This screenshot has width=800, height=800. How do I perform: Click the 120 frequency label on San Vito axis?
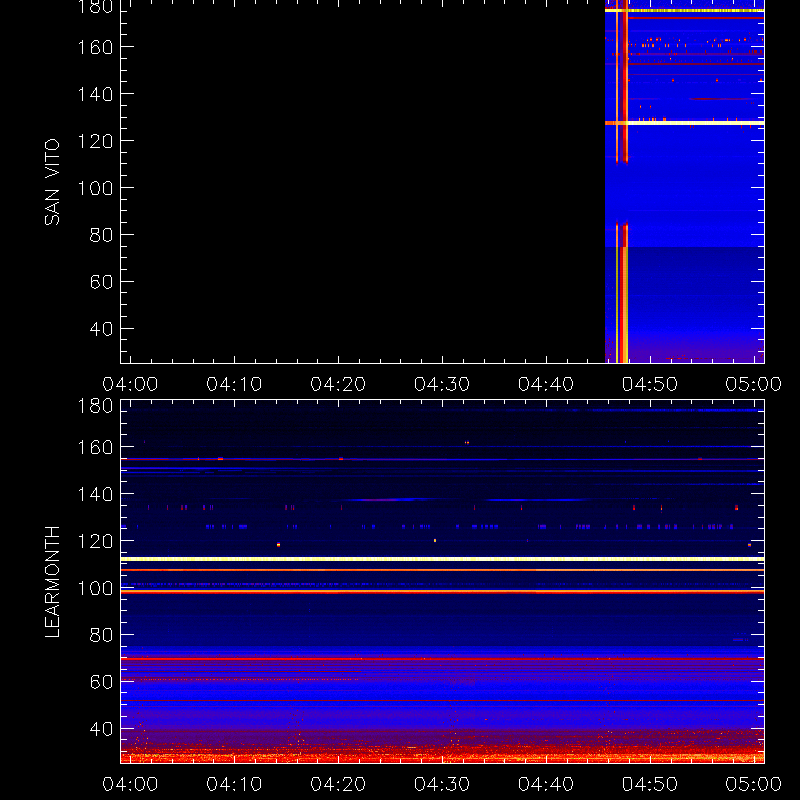click(x=95, y=141)
